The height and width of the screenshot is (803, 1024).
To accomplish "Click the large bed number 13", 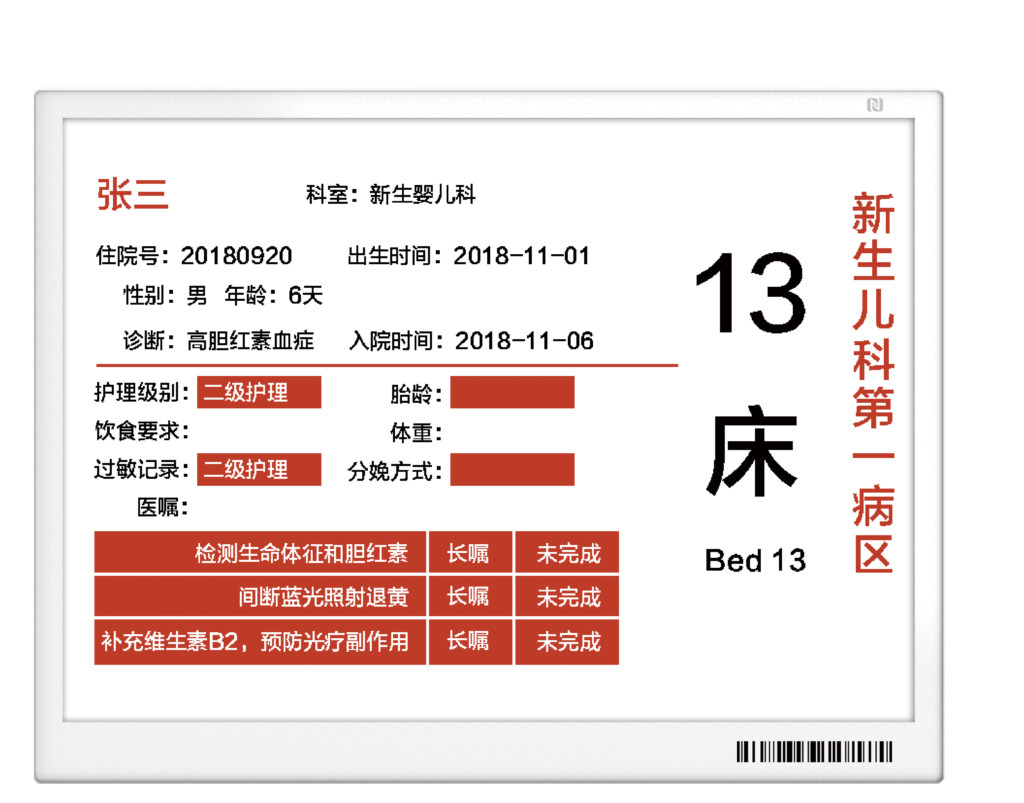I will point(751,292).
